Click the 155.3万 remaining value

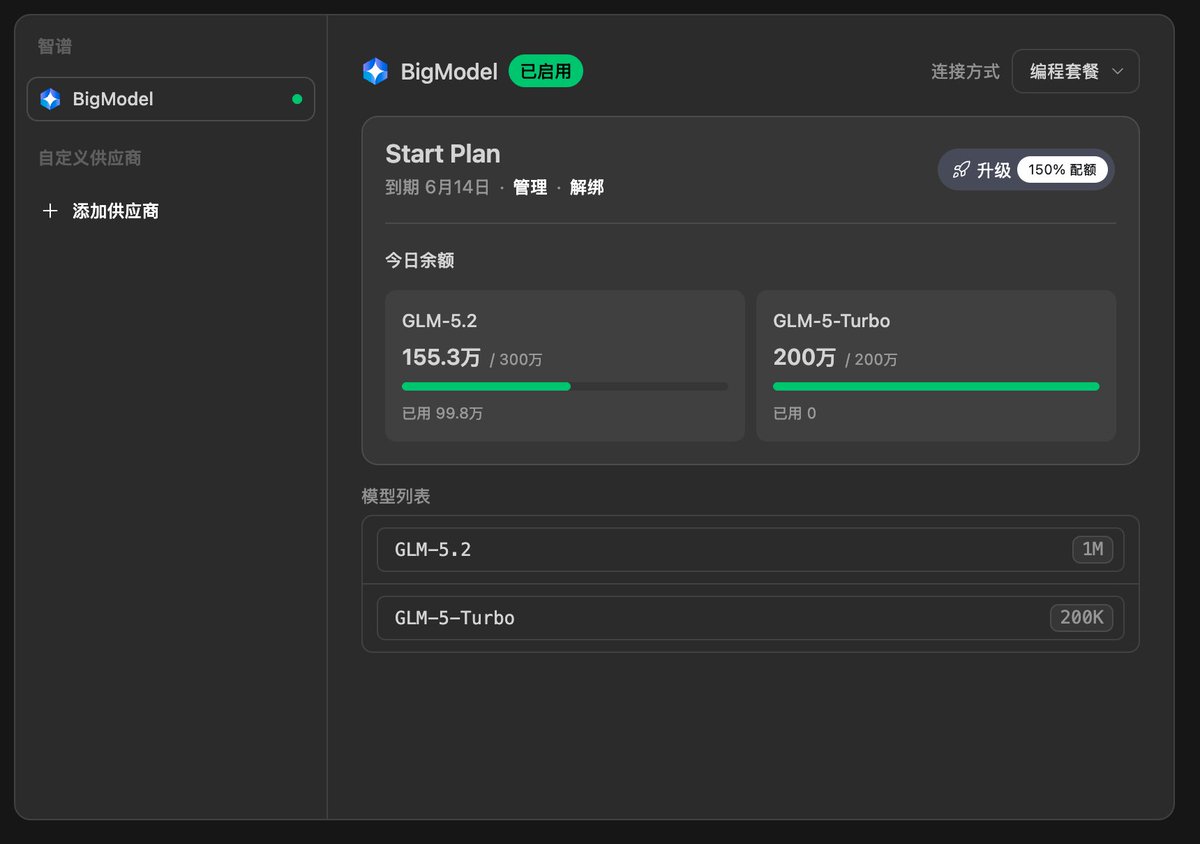tap(442, 357)
